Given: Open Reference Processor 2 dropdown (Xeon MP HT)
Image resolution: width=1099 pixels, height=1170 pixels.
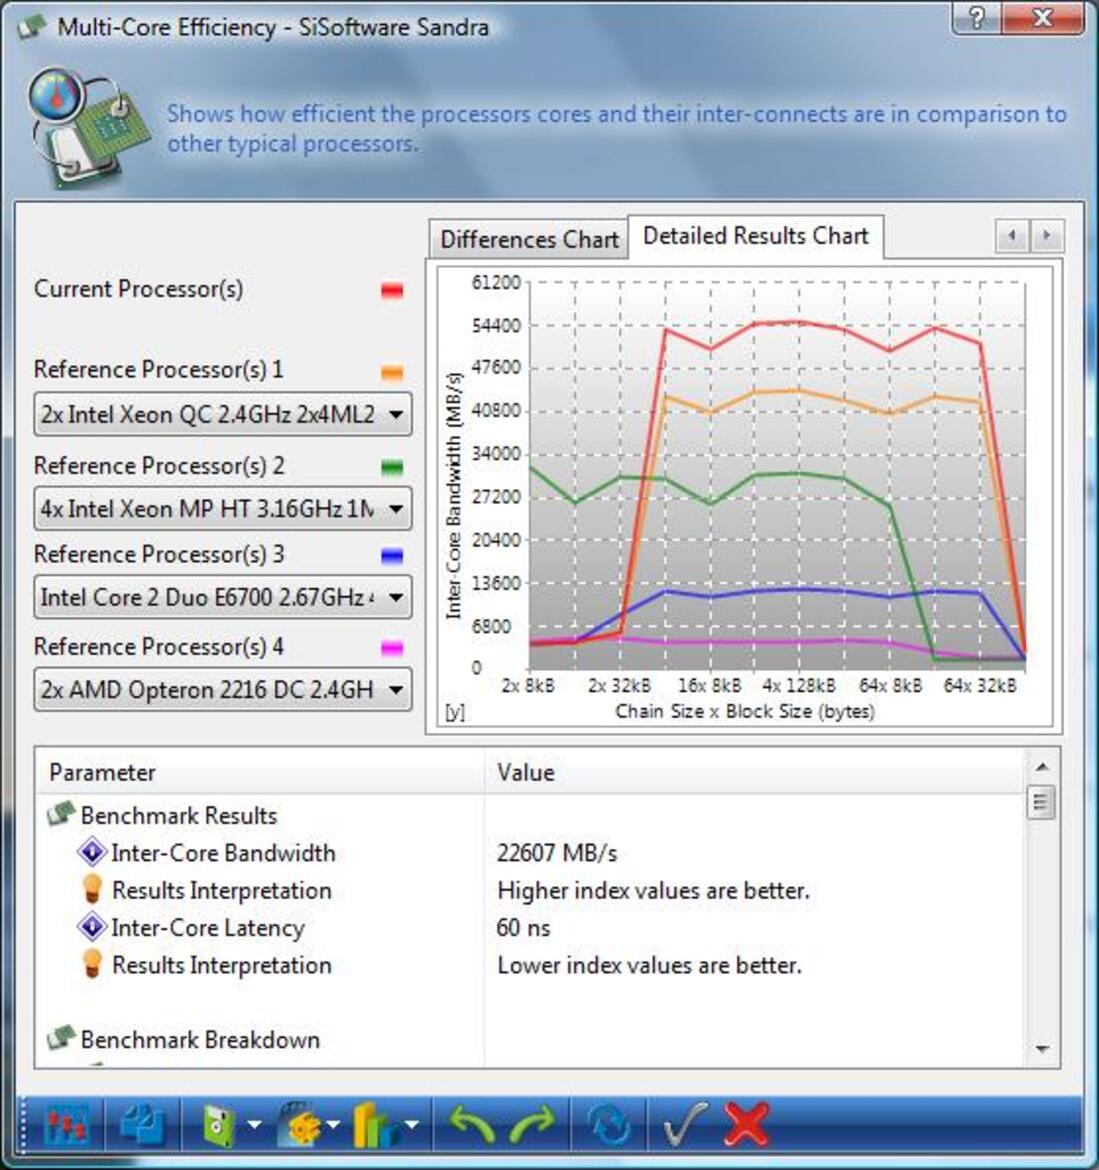Looking at the screenshot, I should pyautogui.click(x=222, y=509).
